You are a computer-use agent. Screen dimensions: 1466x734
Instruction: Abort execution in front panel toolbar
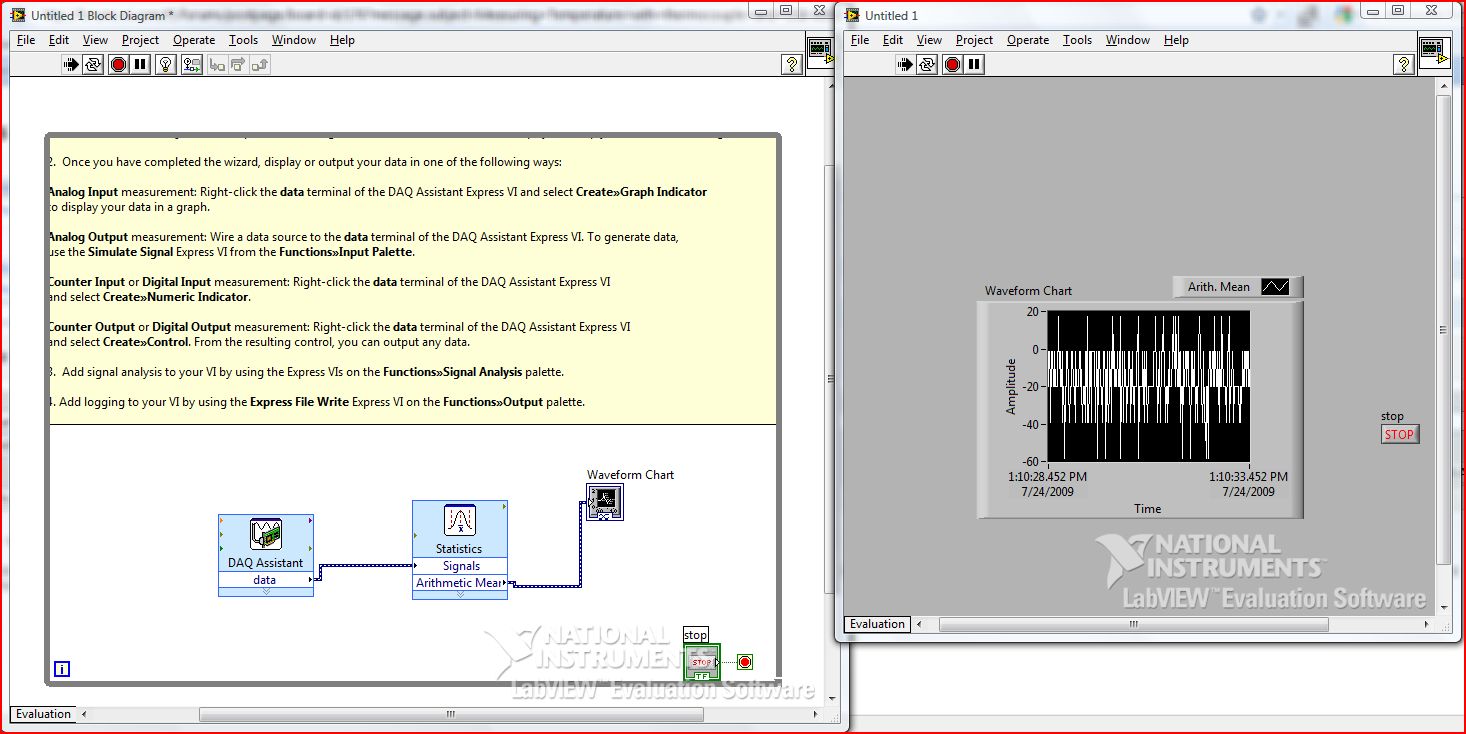953,65
